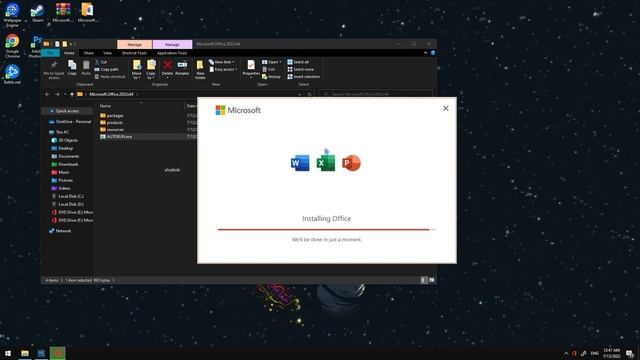Open Explorer help question mark icon
The image size is (640, 360).
tap(433, 53)
